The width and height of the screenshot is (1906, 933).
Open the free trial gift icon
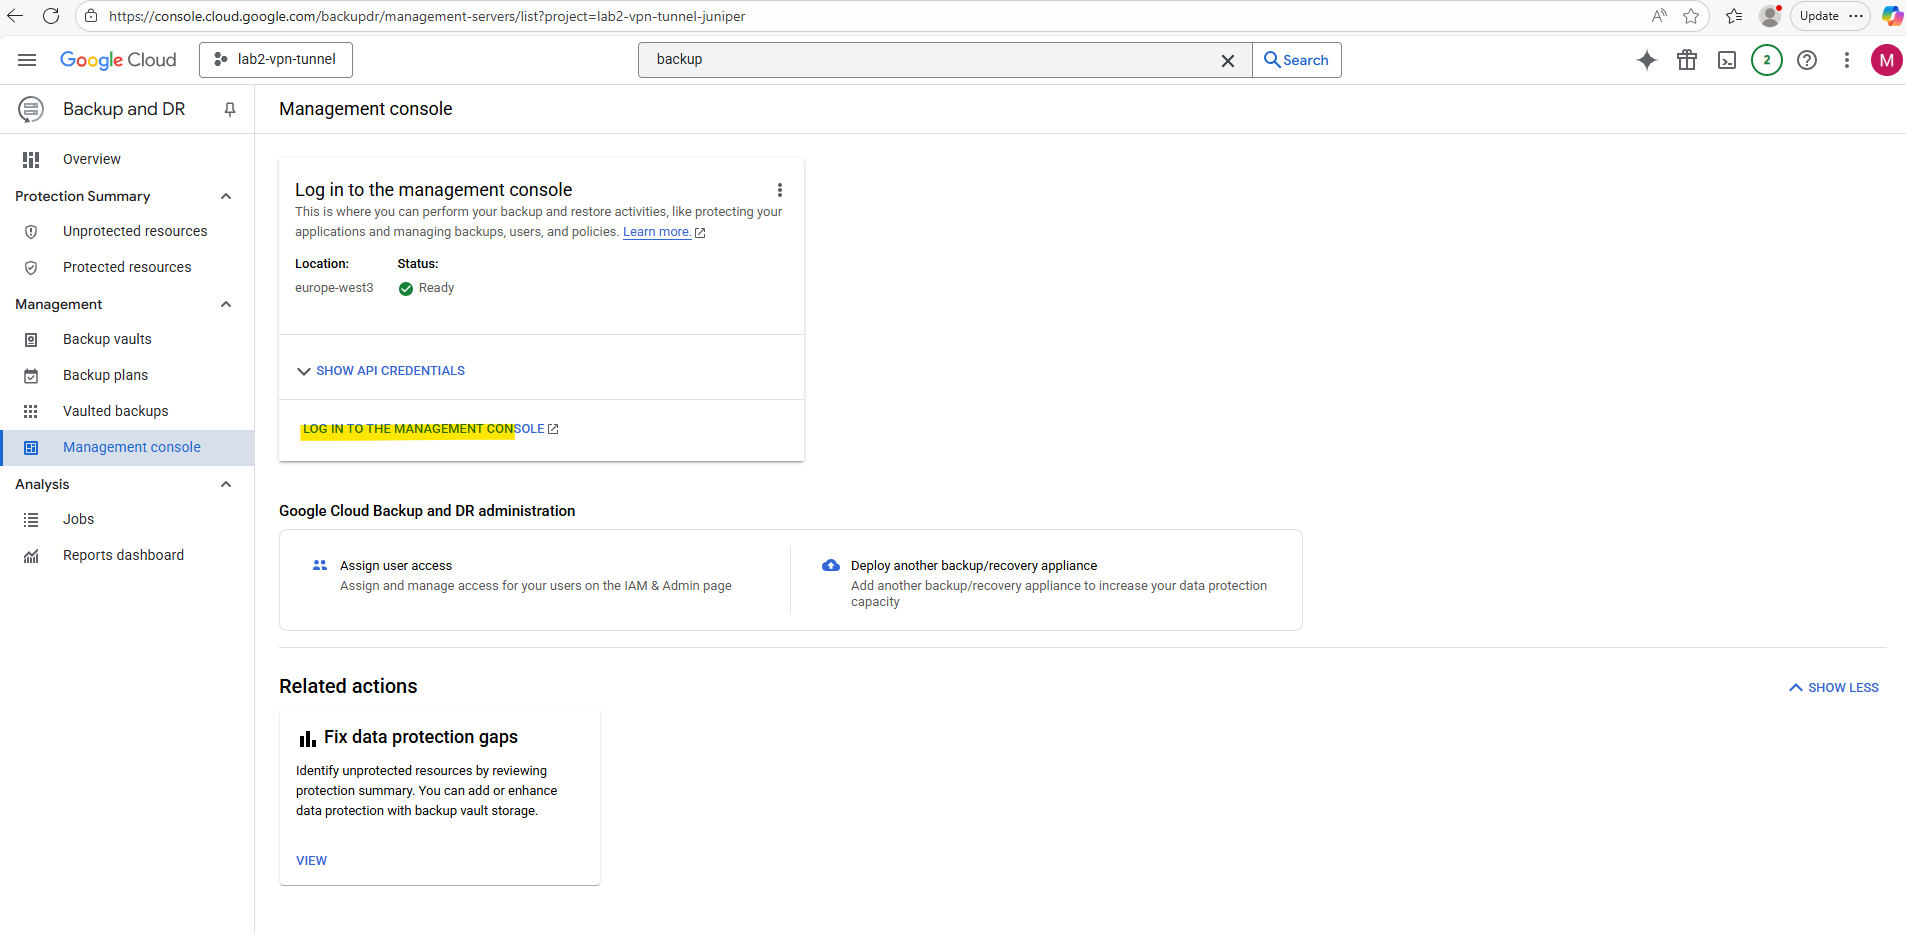pyautogui.click(x=1687, y=60)
